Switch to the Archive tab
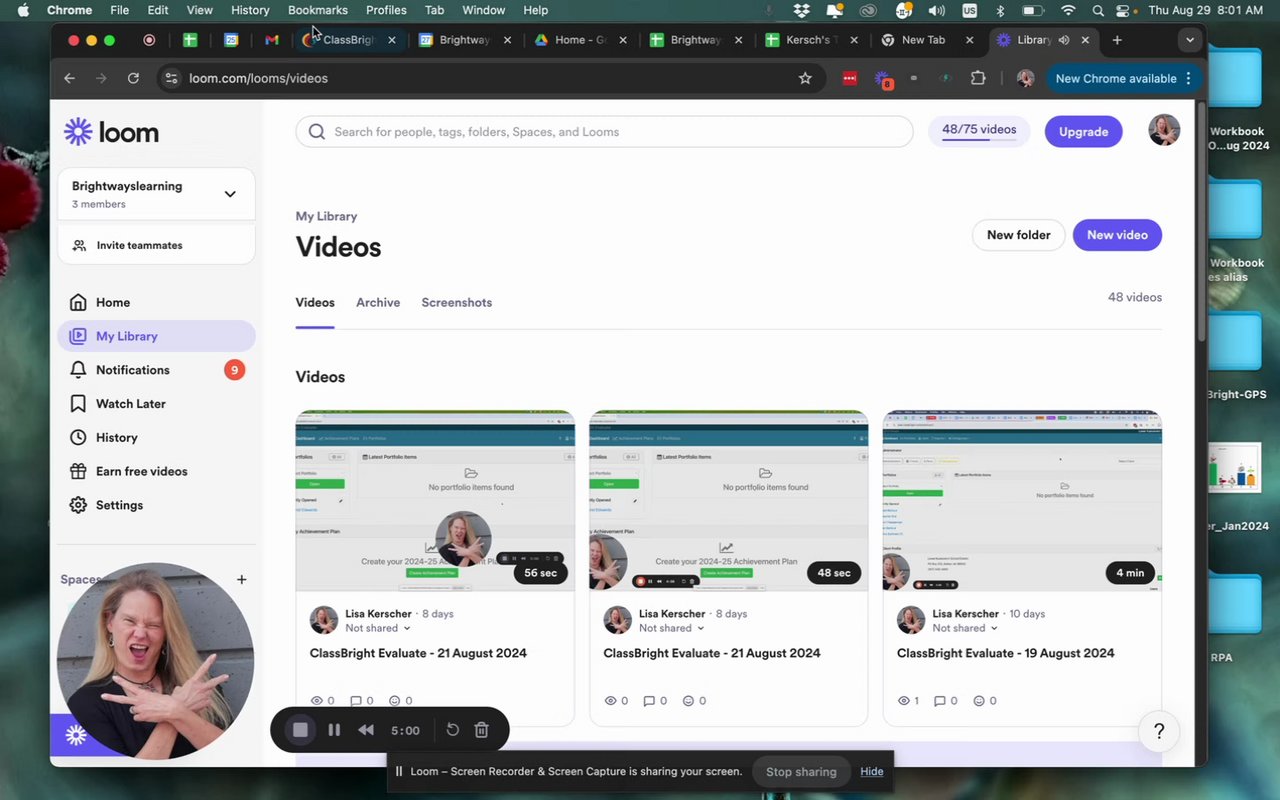 [378, 302]
